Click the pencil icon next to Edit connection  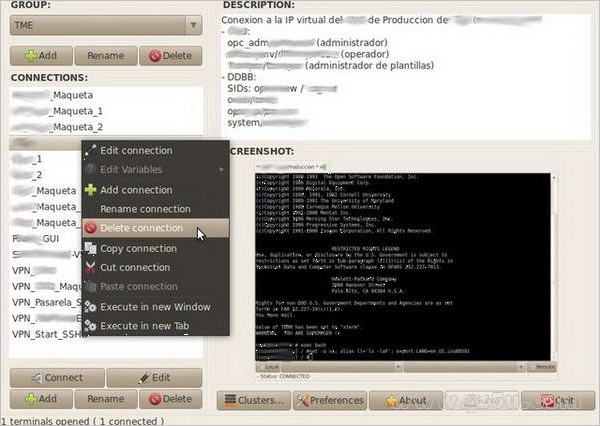pyautogui.click(x=91, y=151)
